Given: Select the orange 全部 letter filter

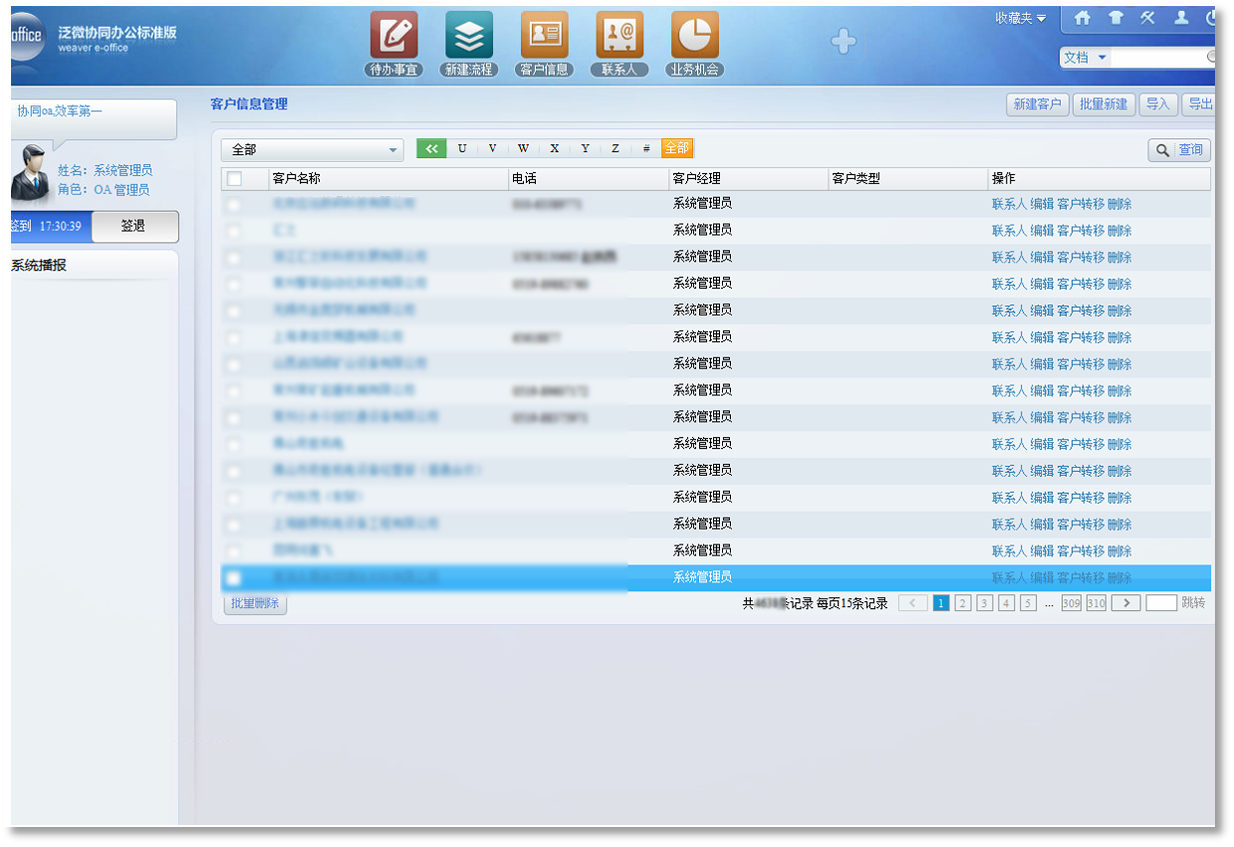Looking at the screenshot, I should (677, 149).
